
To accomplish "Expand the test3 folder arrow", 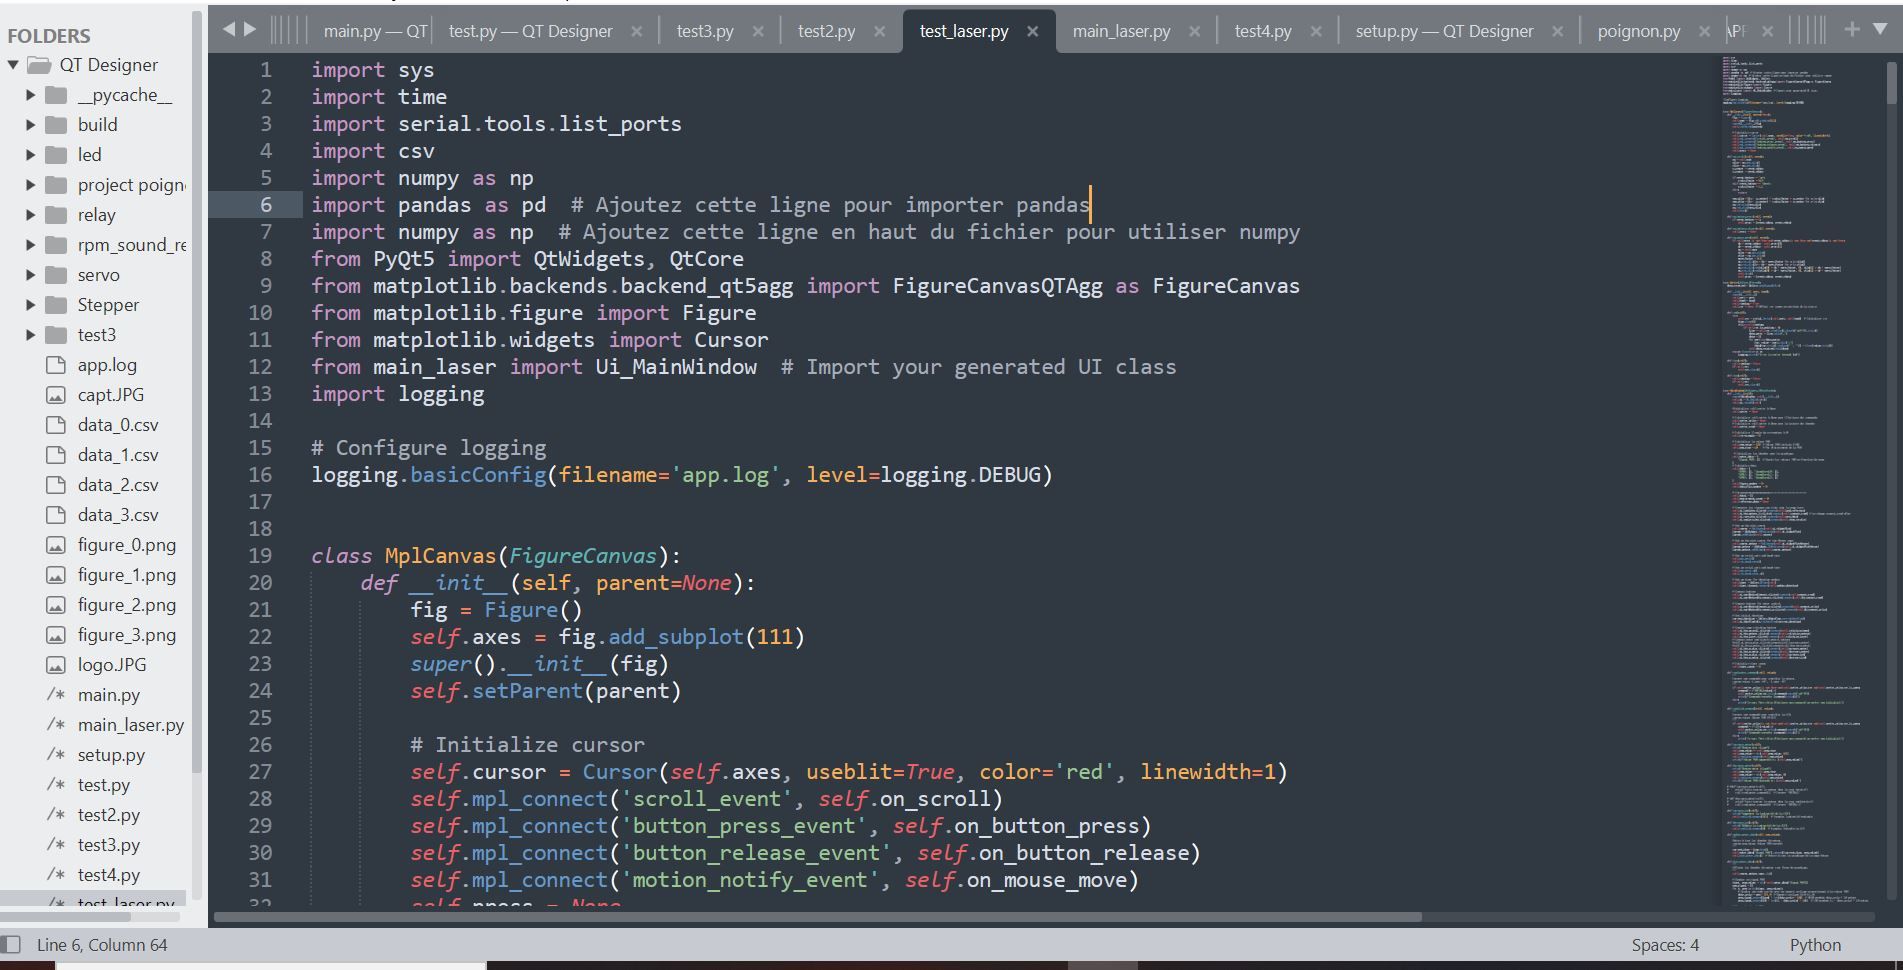I will 30,335.
